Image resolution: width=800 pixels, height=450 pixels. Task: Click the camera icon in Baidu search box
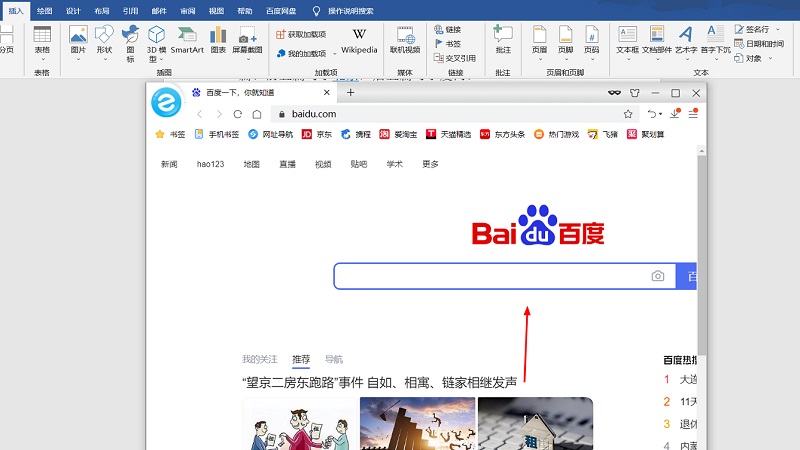click(658, 276)
